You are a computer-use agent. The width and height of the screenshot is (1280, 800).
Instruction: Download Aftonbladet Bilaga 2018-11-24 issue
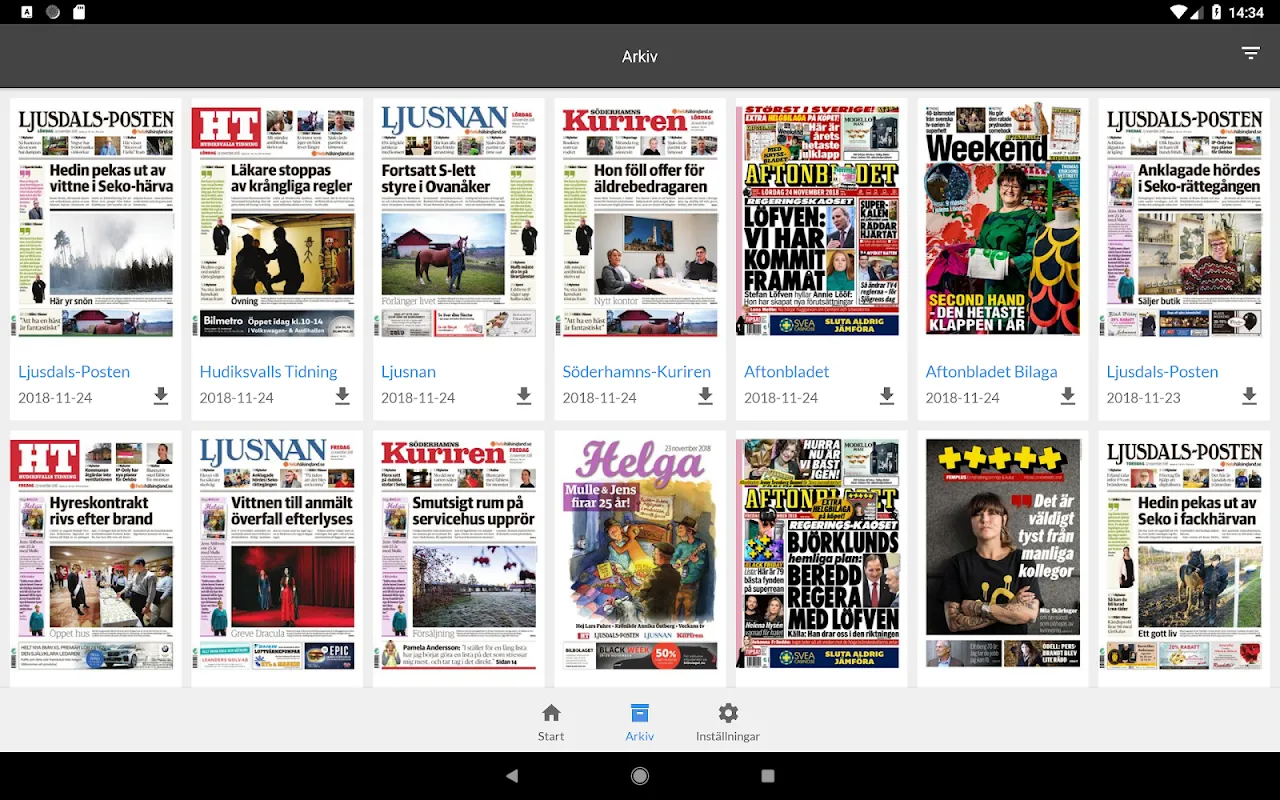pos(1068,397)
